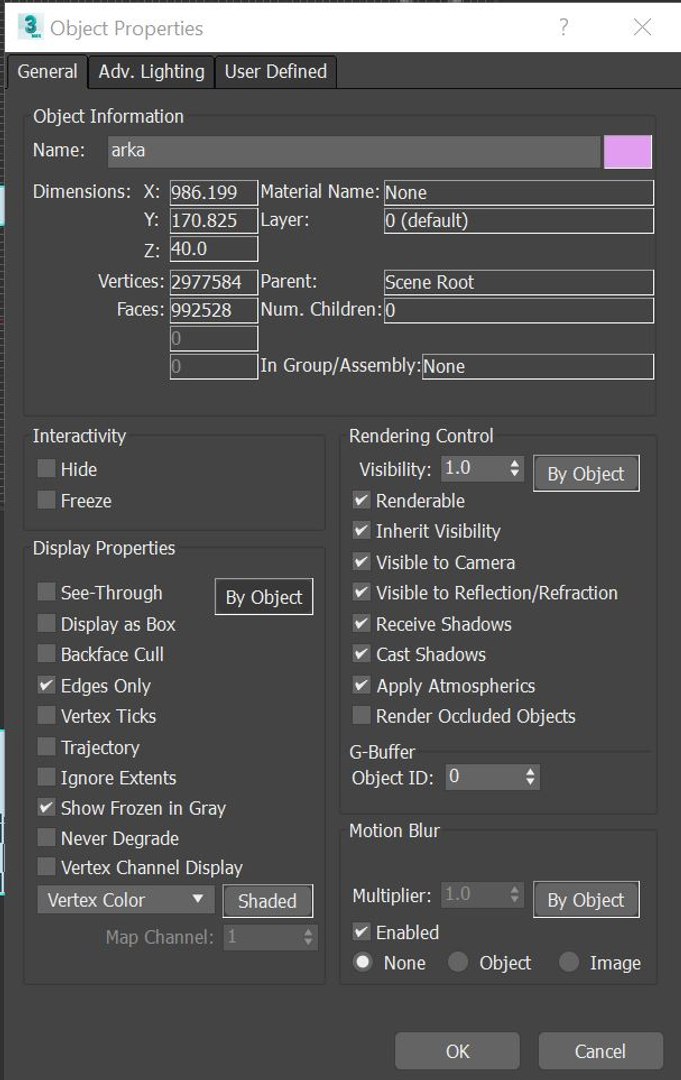Image resolution: width=681 pixels, height=1080 pixels.
Task: Click the 3ds Max application icon
Action: [30, 28]
